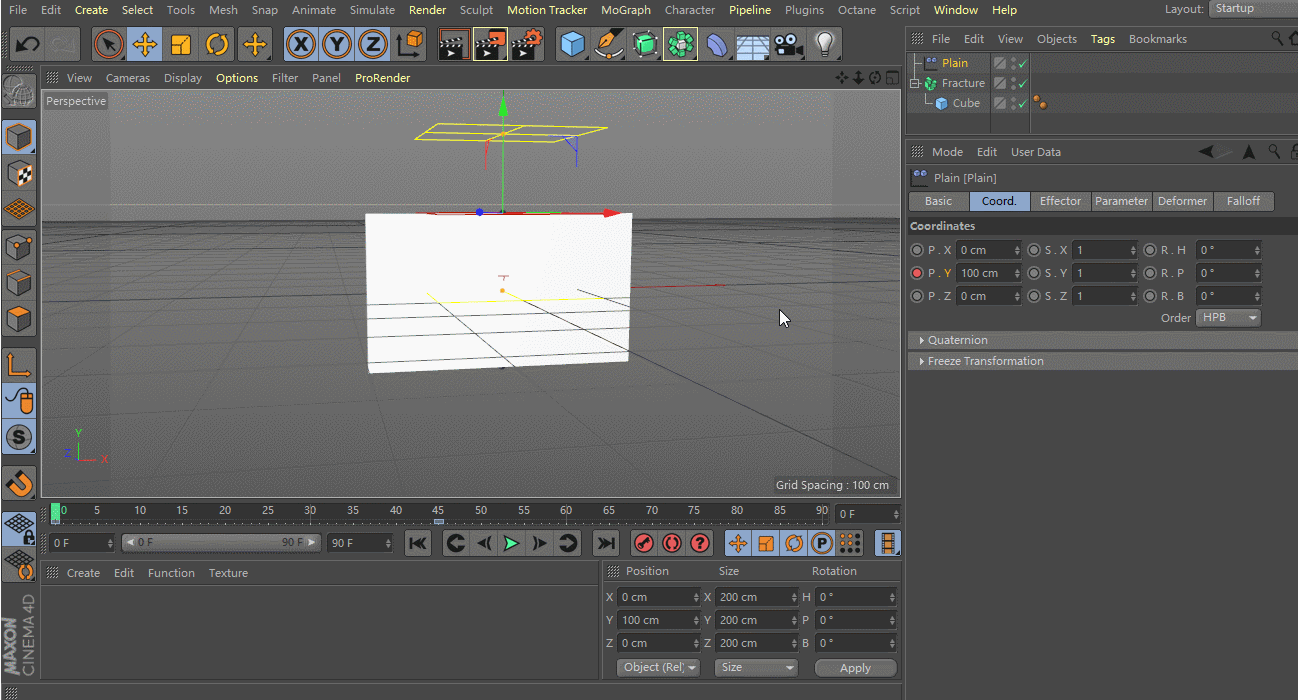Open the MoGraph menu
Screen dimensions: 1298x700
point(625,10)
